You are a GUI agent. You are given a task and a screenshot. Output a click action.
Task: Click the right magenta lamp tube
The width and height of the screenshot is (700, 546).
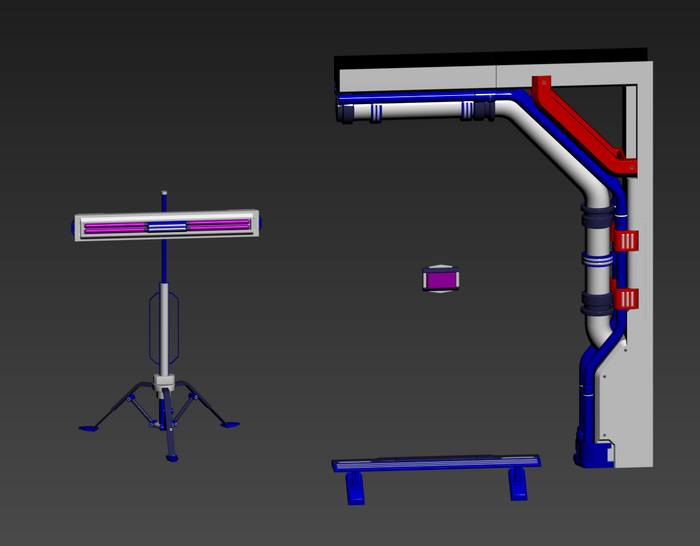[x=219, y=225]
